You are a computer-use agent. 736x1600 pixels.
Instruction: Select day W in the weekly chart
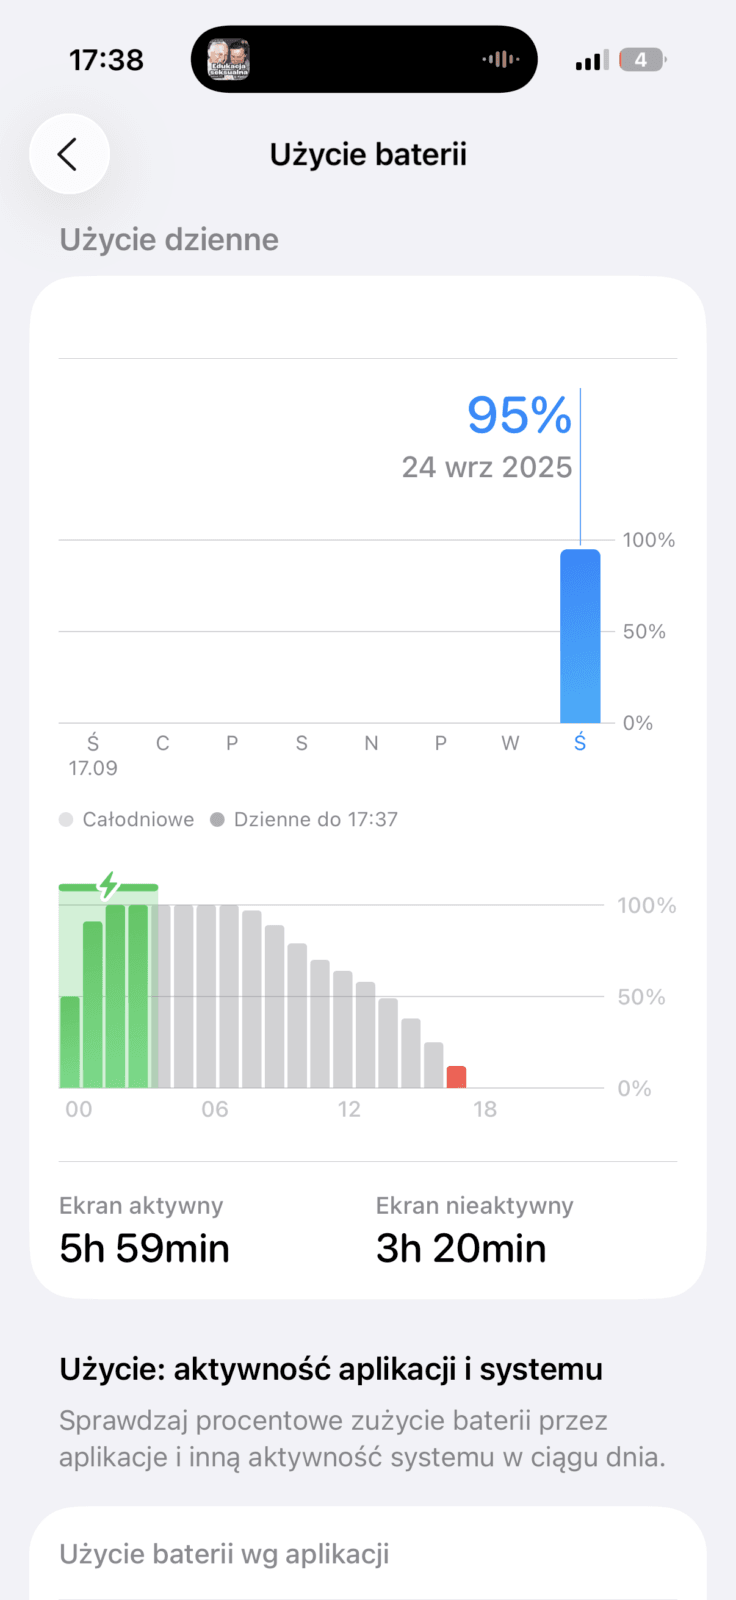pyautogui.click(x=510, y=743)
